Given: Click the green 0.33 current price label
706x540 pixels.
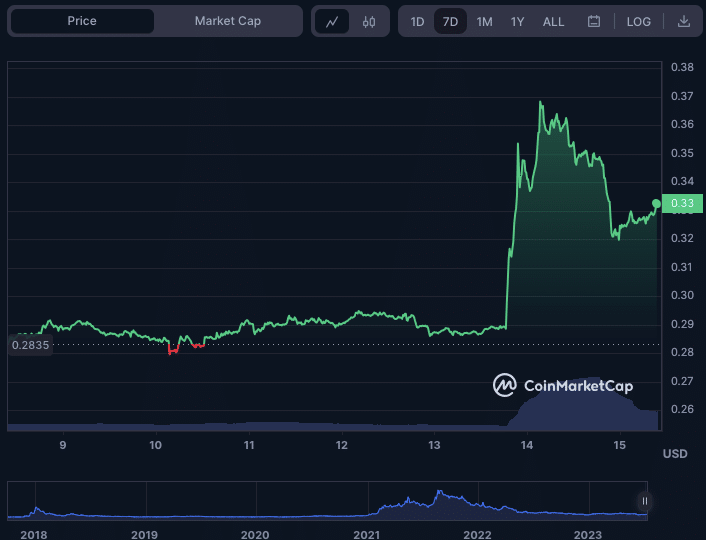Looking at the screenshot, I should click(683, 204).
